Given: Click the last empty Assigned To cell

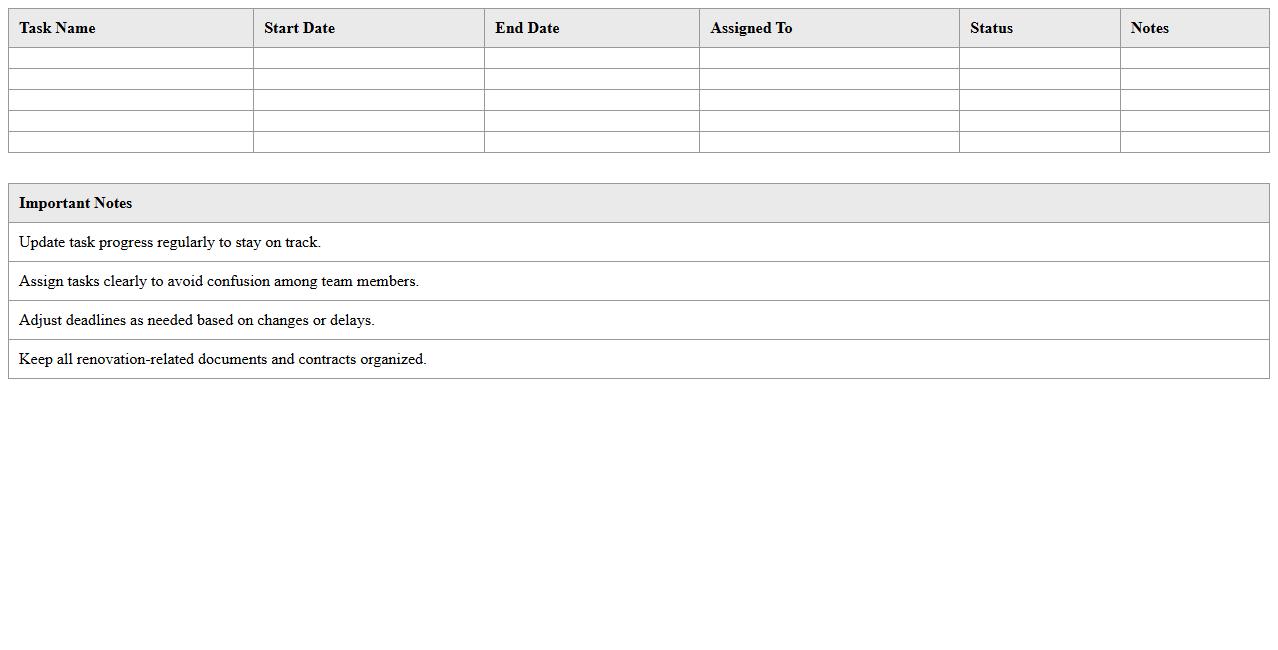Looking at the screenshot, I should [829, 142].
